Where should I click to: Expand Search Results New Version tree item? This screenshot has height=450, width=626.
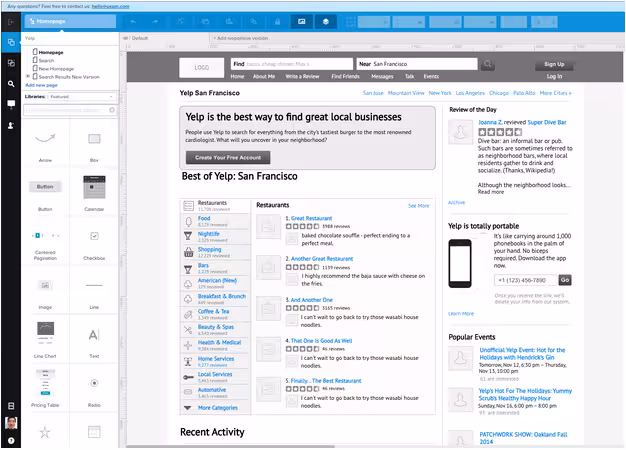coord(28,76)
